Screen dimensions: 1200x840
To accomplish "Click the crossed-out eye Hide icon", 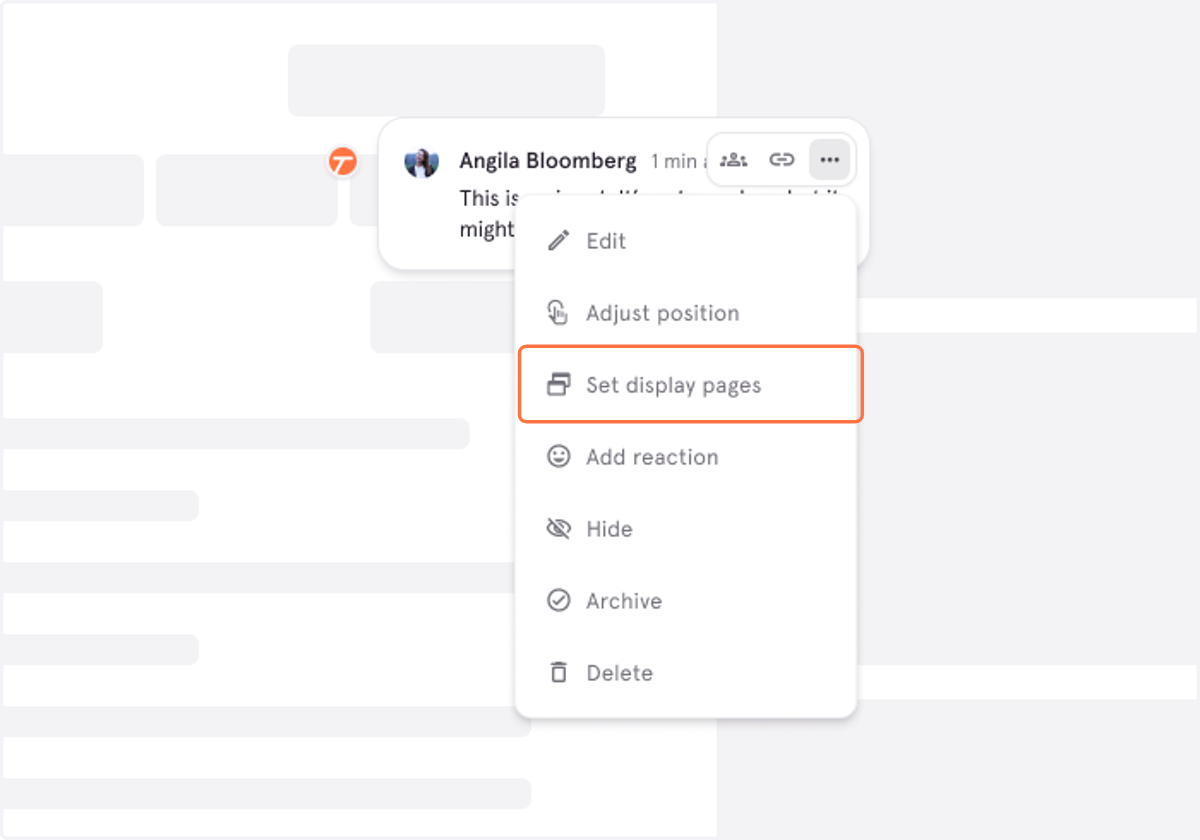I will click(558, 529).
